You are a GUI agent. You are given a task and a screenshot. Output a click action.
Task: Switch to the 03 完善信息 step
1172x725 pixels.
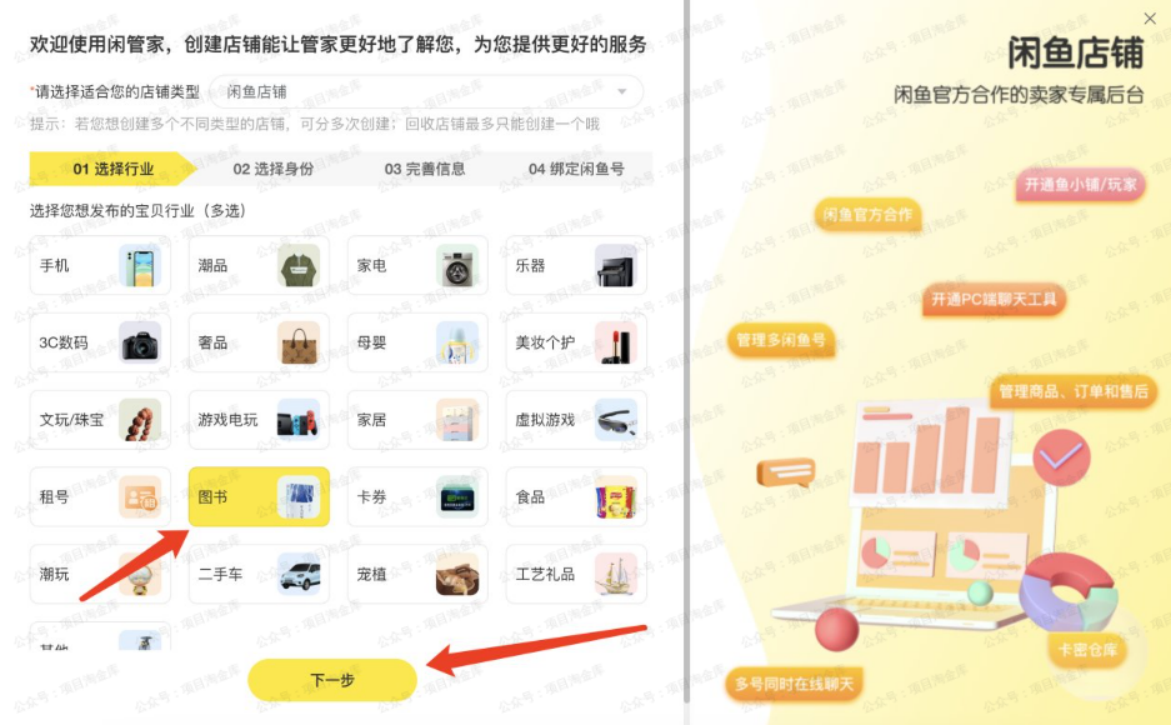click(425, 169)
